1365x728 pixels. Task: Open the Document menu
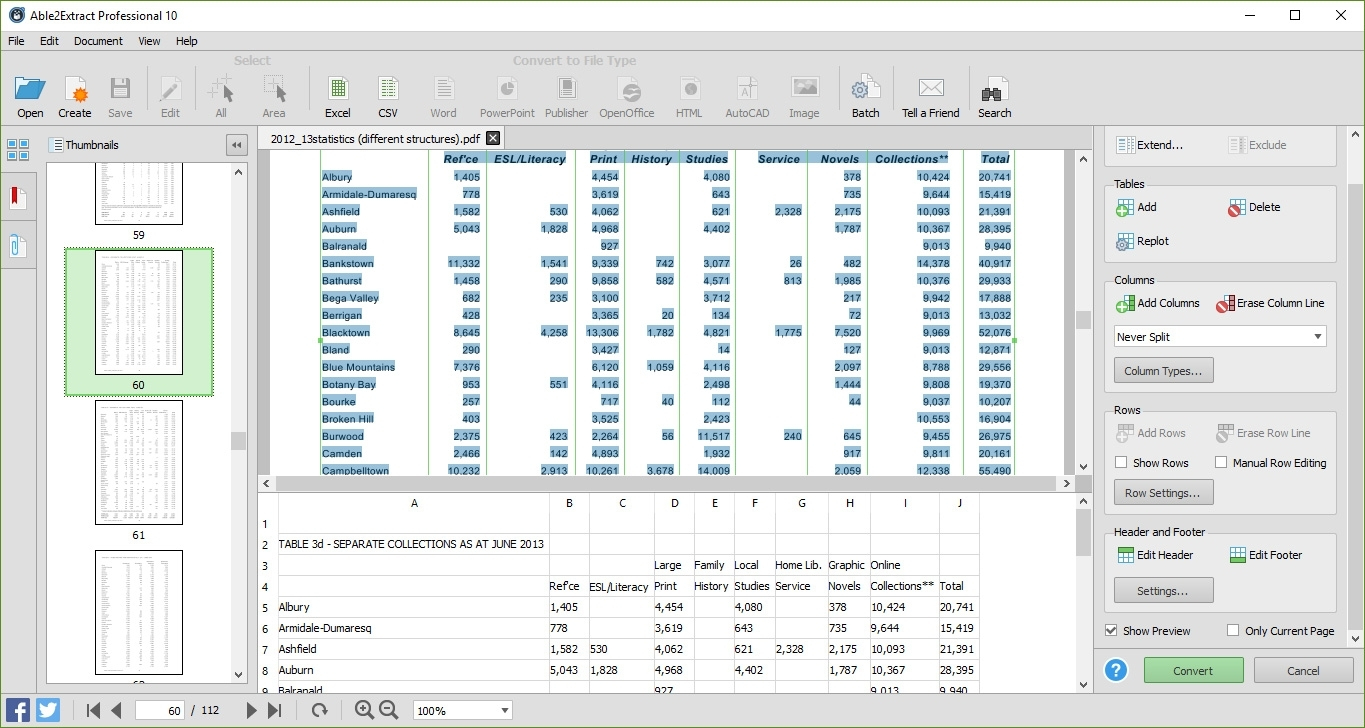click(98, 41)
